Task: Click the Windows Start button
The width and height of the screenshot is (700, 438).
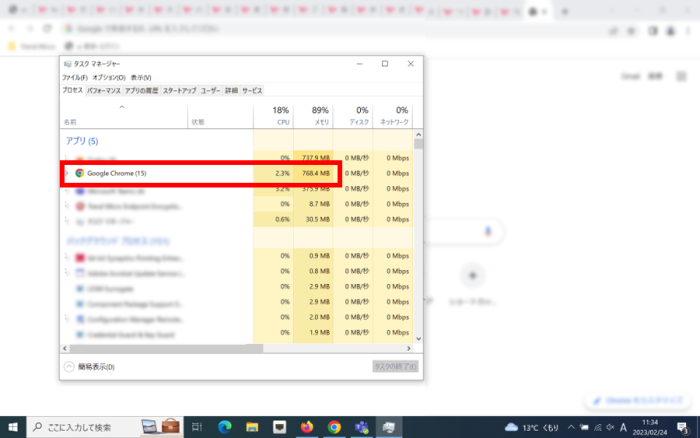Action: point(11,427)
